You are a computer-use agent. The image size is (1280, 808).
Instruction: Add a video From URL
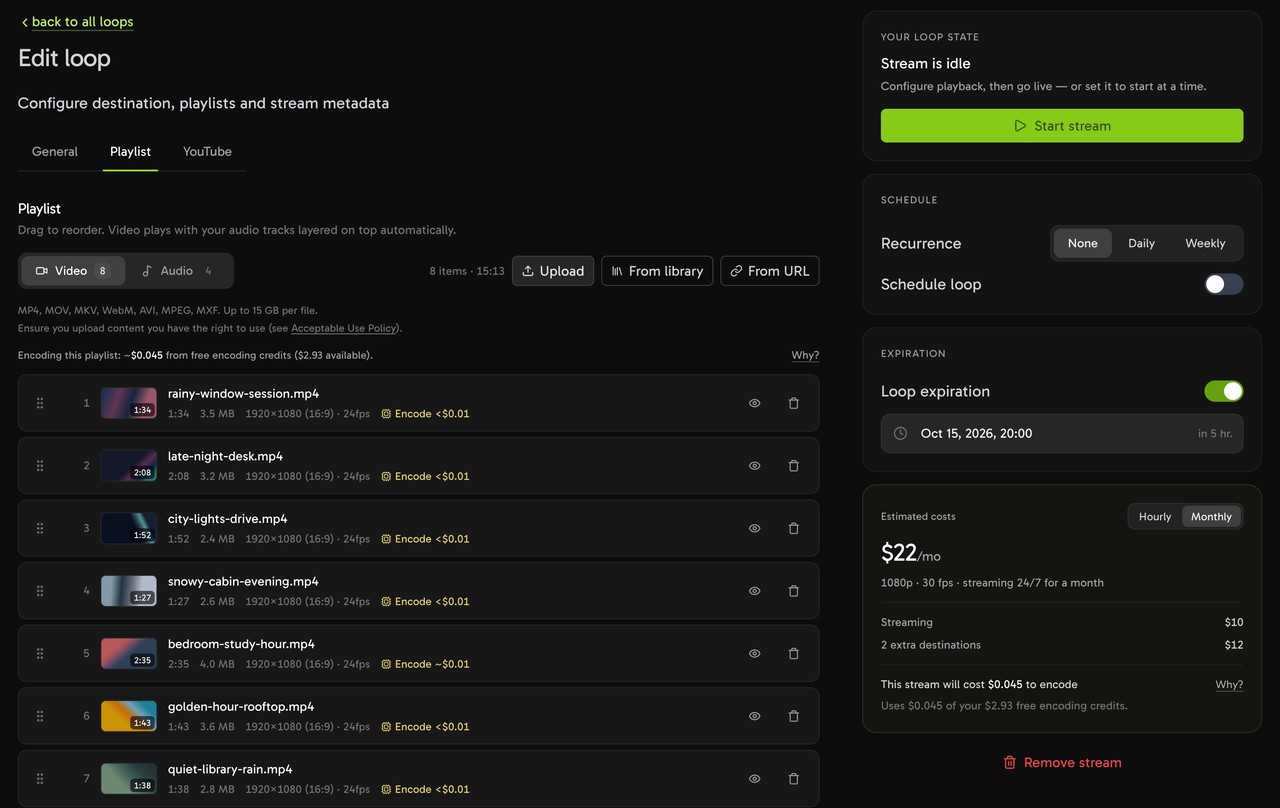770,271
